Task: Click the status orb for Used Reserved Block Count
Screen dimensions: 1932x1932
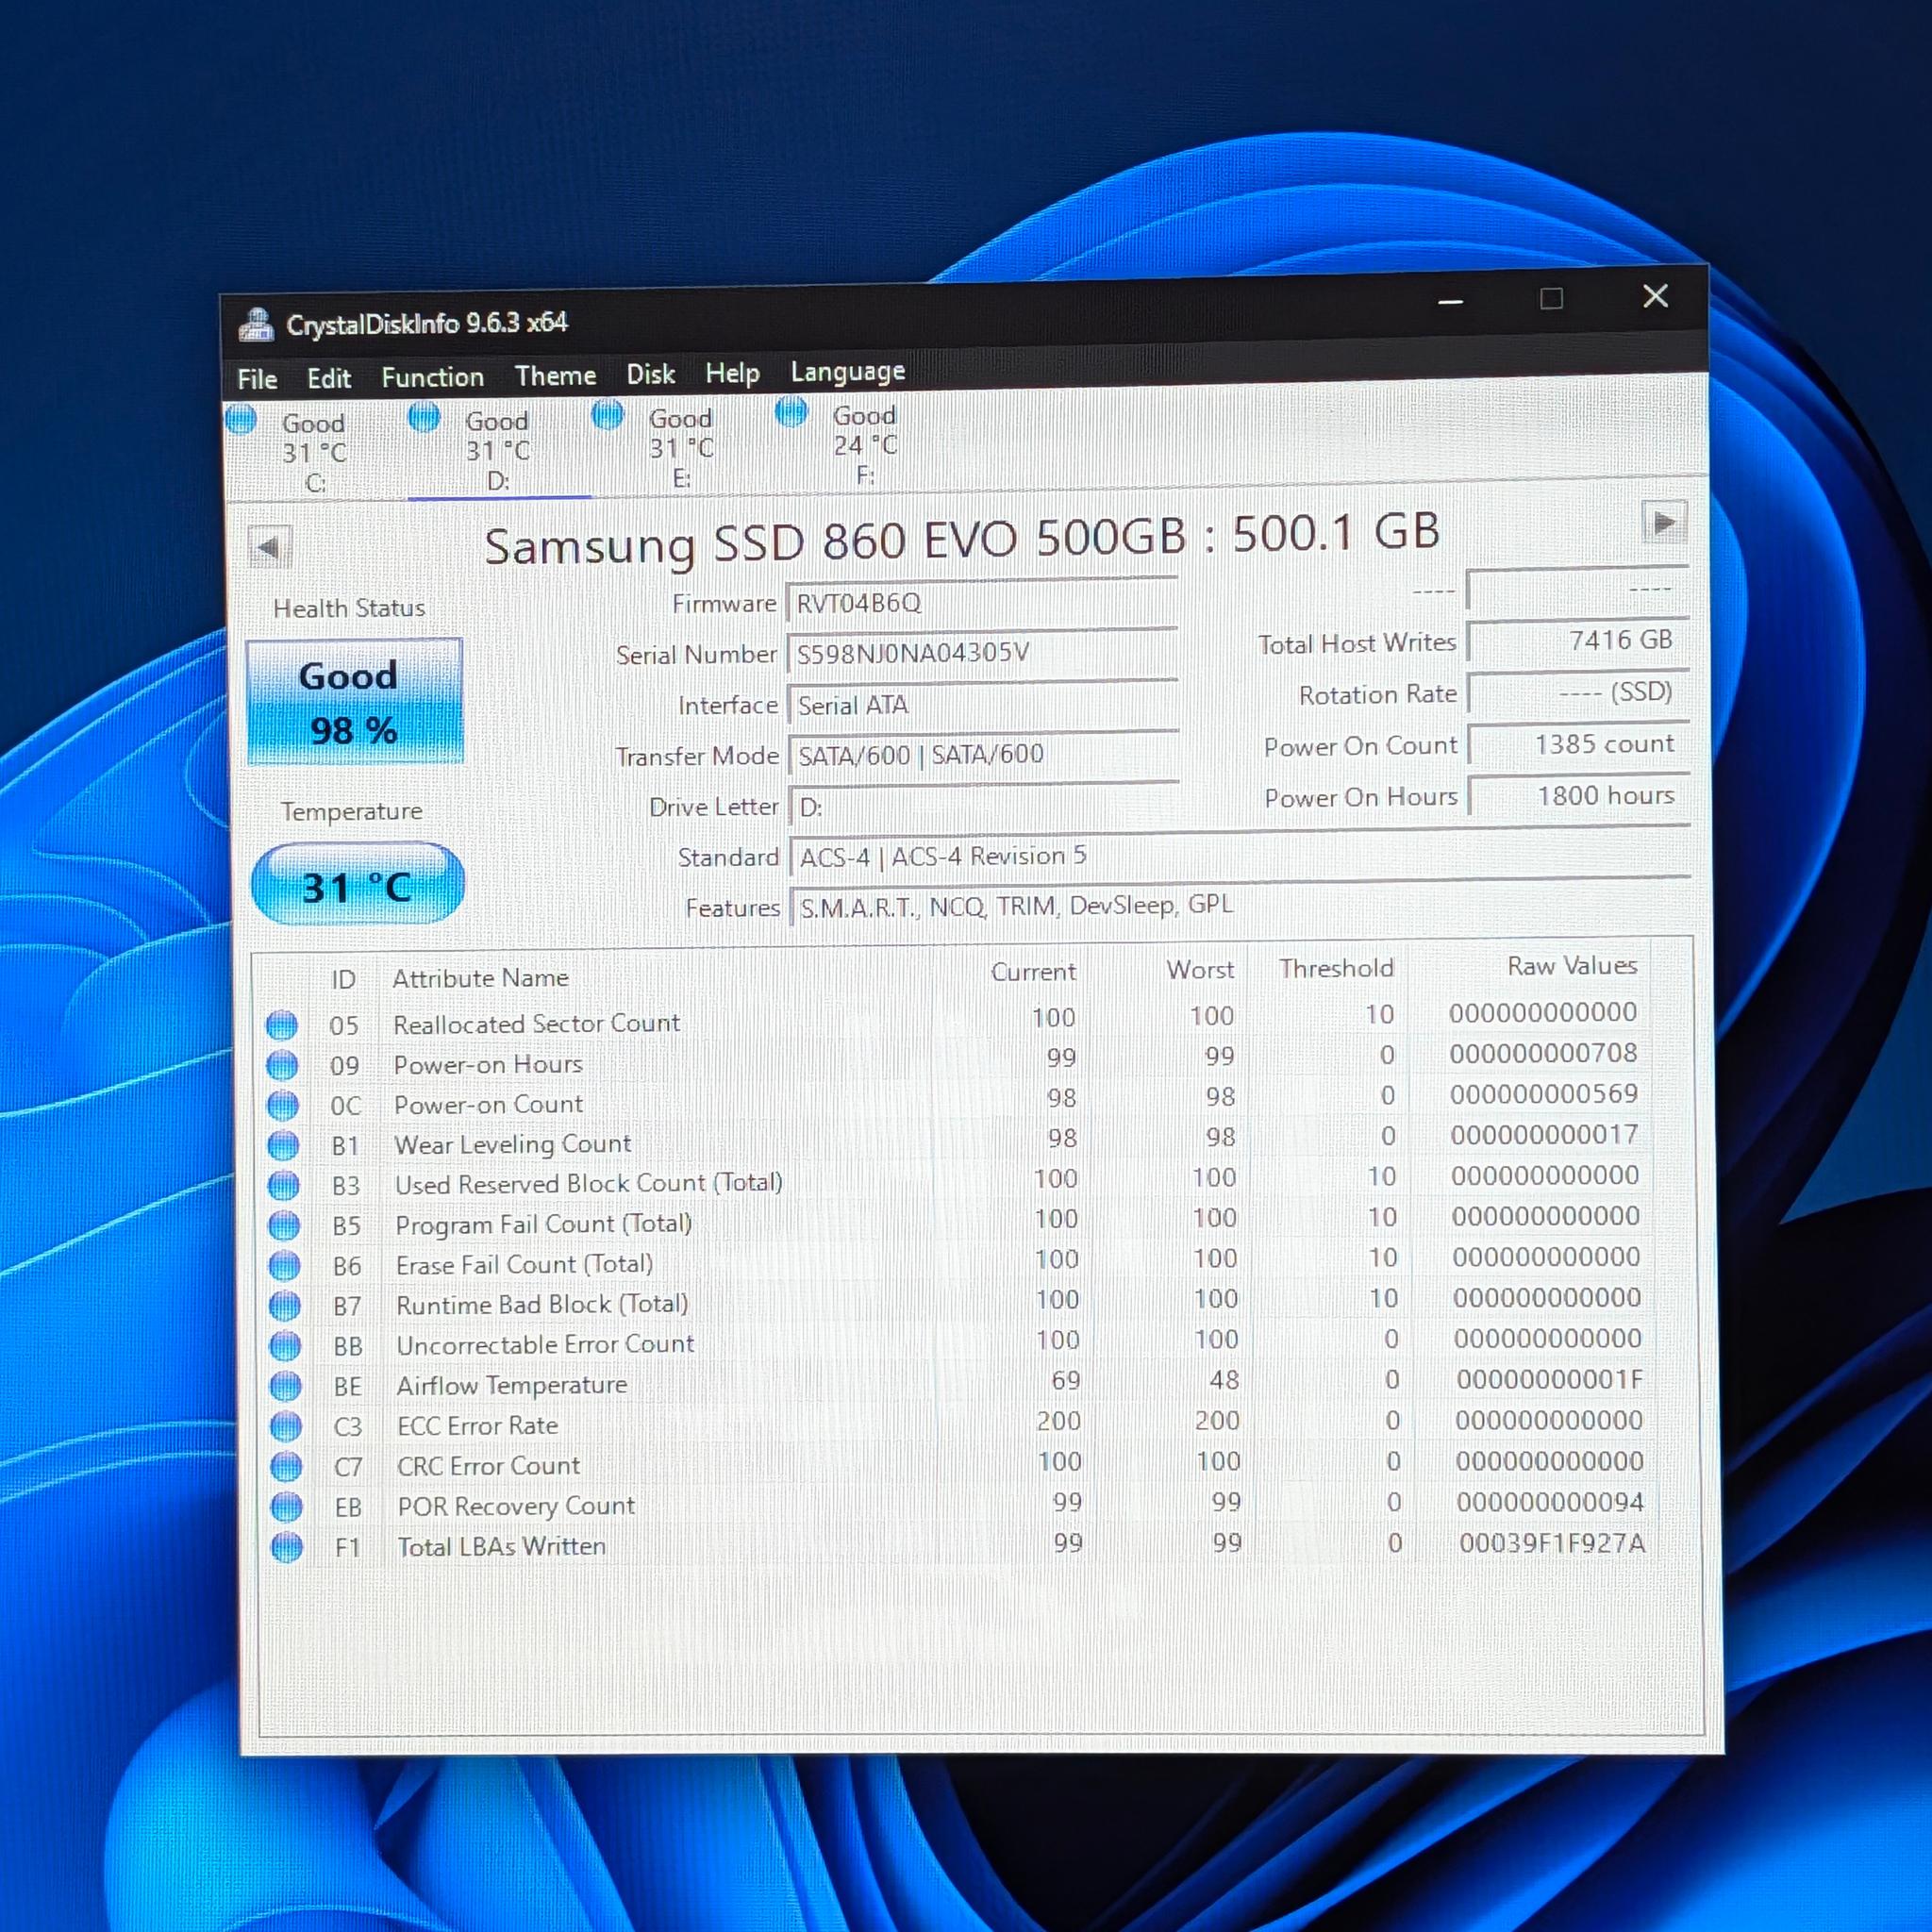Action: coord(284,1185)
